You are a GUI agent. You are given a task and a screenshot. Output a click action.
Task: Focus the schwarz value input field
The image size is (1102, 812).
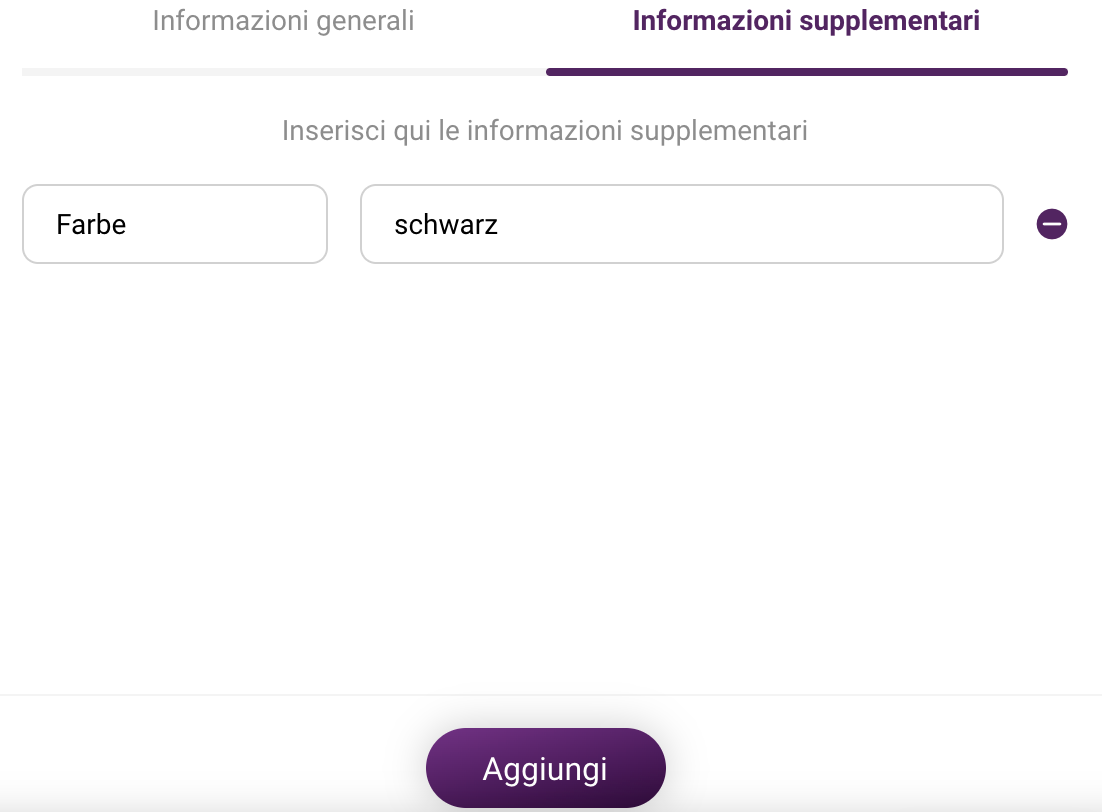click(682, 224)
